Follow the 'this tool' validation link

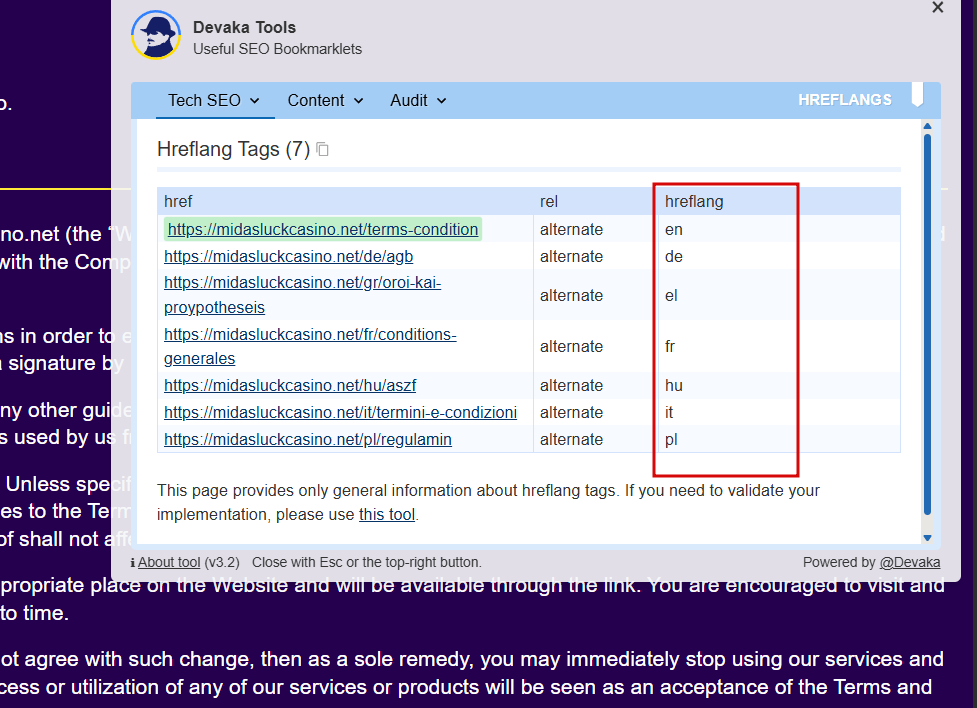[387, 514]
